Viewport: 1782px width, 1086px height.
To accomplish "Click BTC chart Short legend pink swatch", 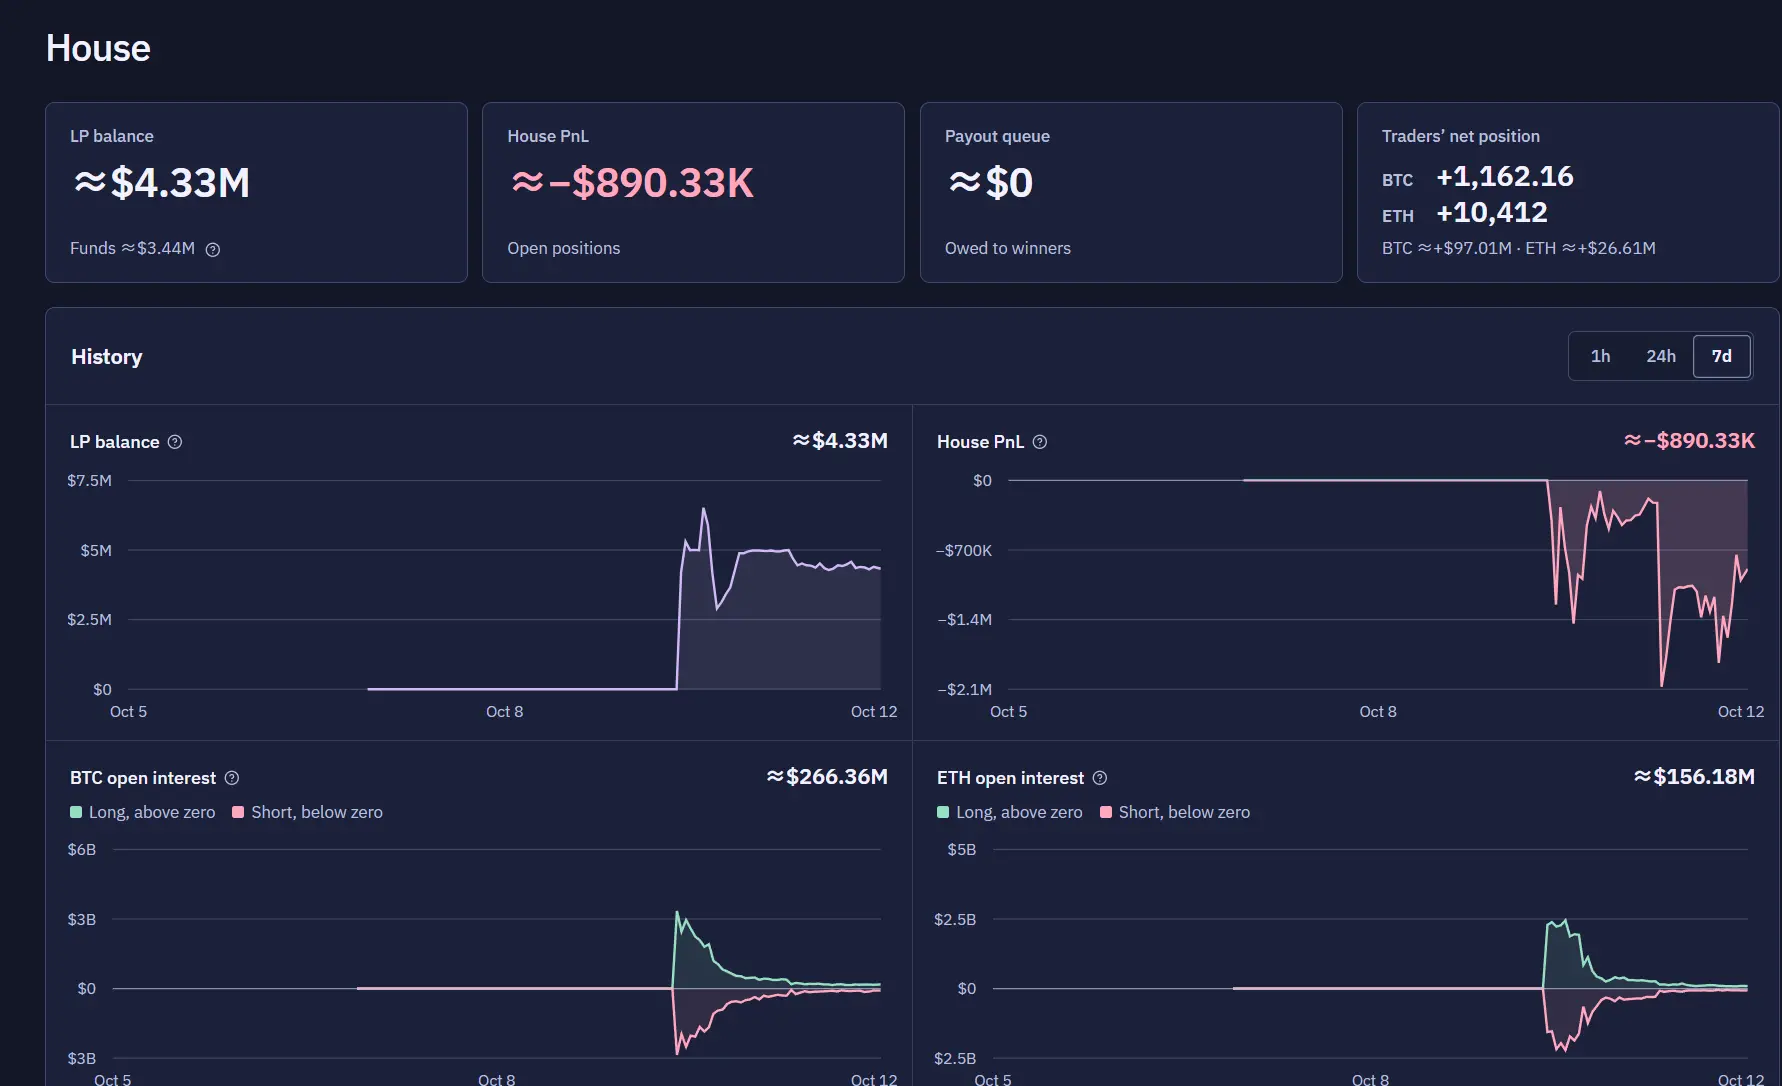I will (238, 812).
